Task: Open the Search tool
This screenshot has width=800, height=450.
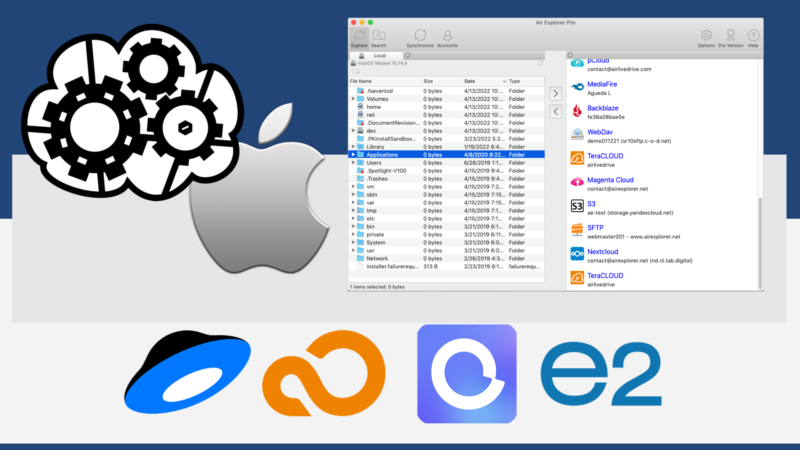Action: point(379,38)
